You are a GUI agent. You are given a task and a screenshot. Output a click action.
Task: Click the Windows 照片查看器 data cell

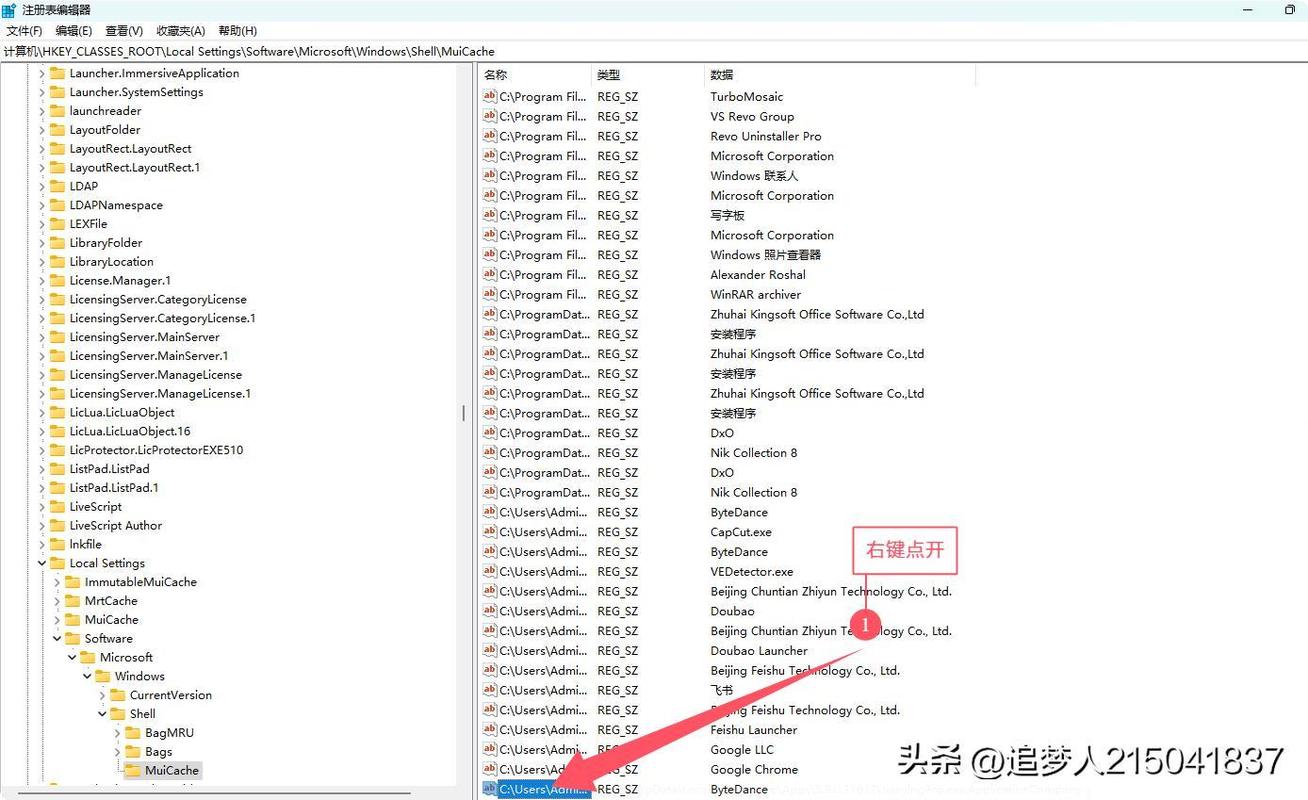pos(766,255)
